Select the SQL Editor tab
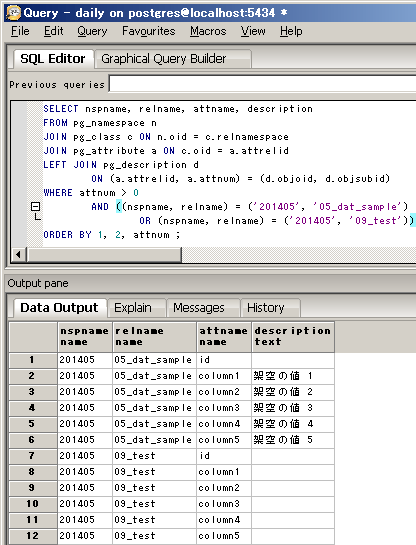 pyautogui.click(x=53, y=59)
